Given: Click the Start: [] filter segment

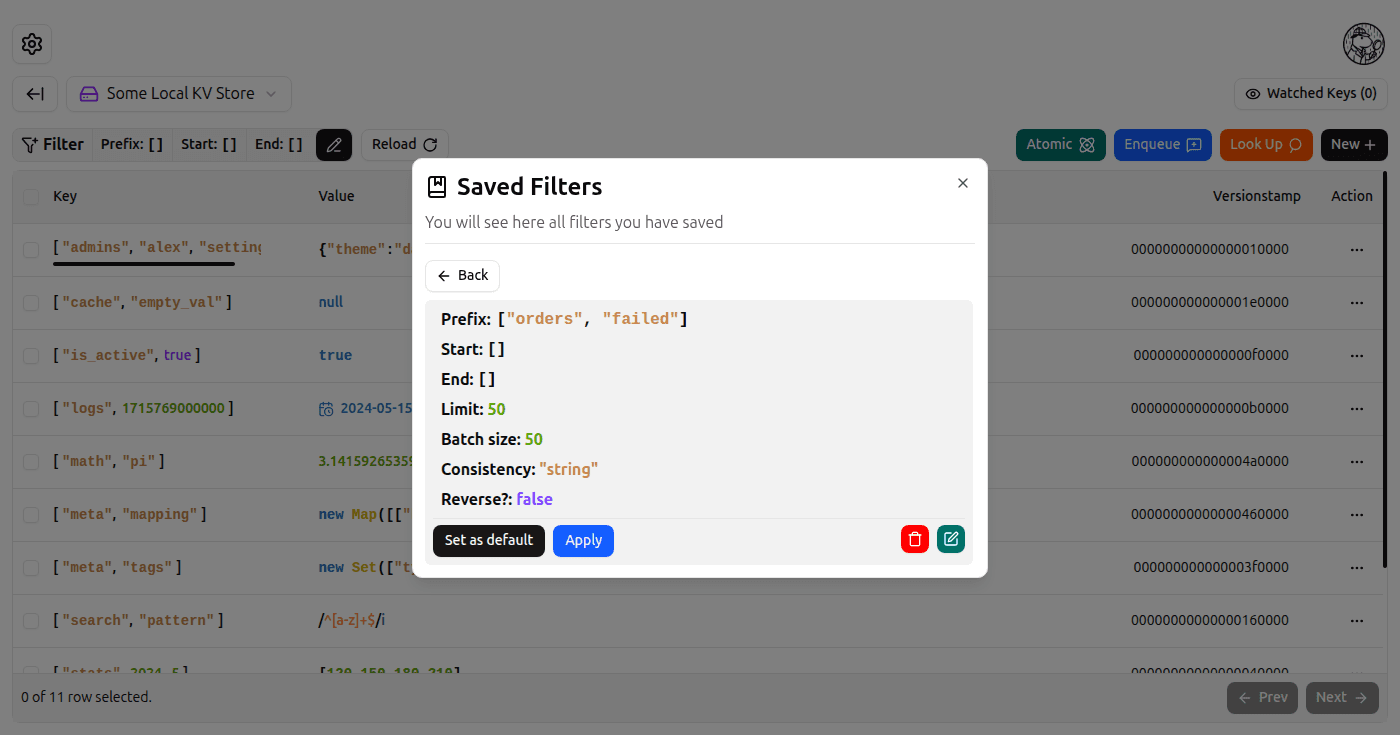Looking at the screenshot, I should pos(209,145).
